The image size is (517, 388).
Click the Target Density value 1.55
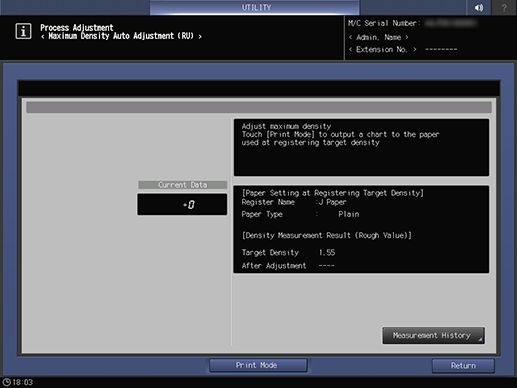point(327,252)
